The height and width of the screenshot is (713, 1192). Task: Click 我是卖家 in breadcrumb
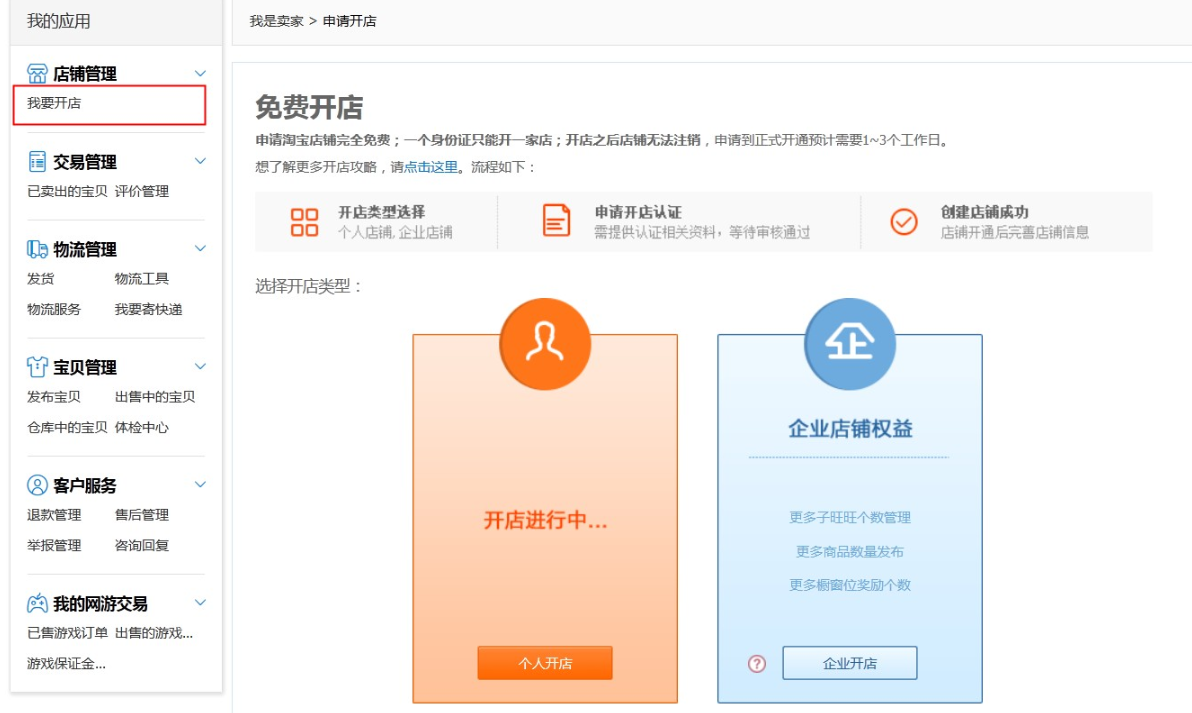(276, 21)
